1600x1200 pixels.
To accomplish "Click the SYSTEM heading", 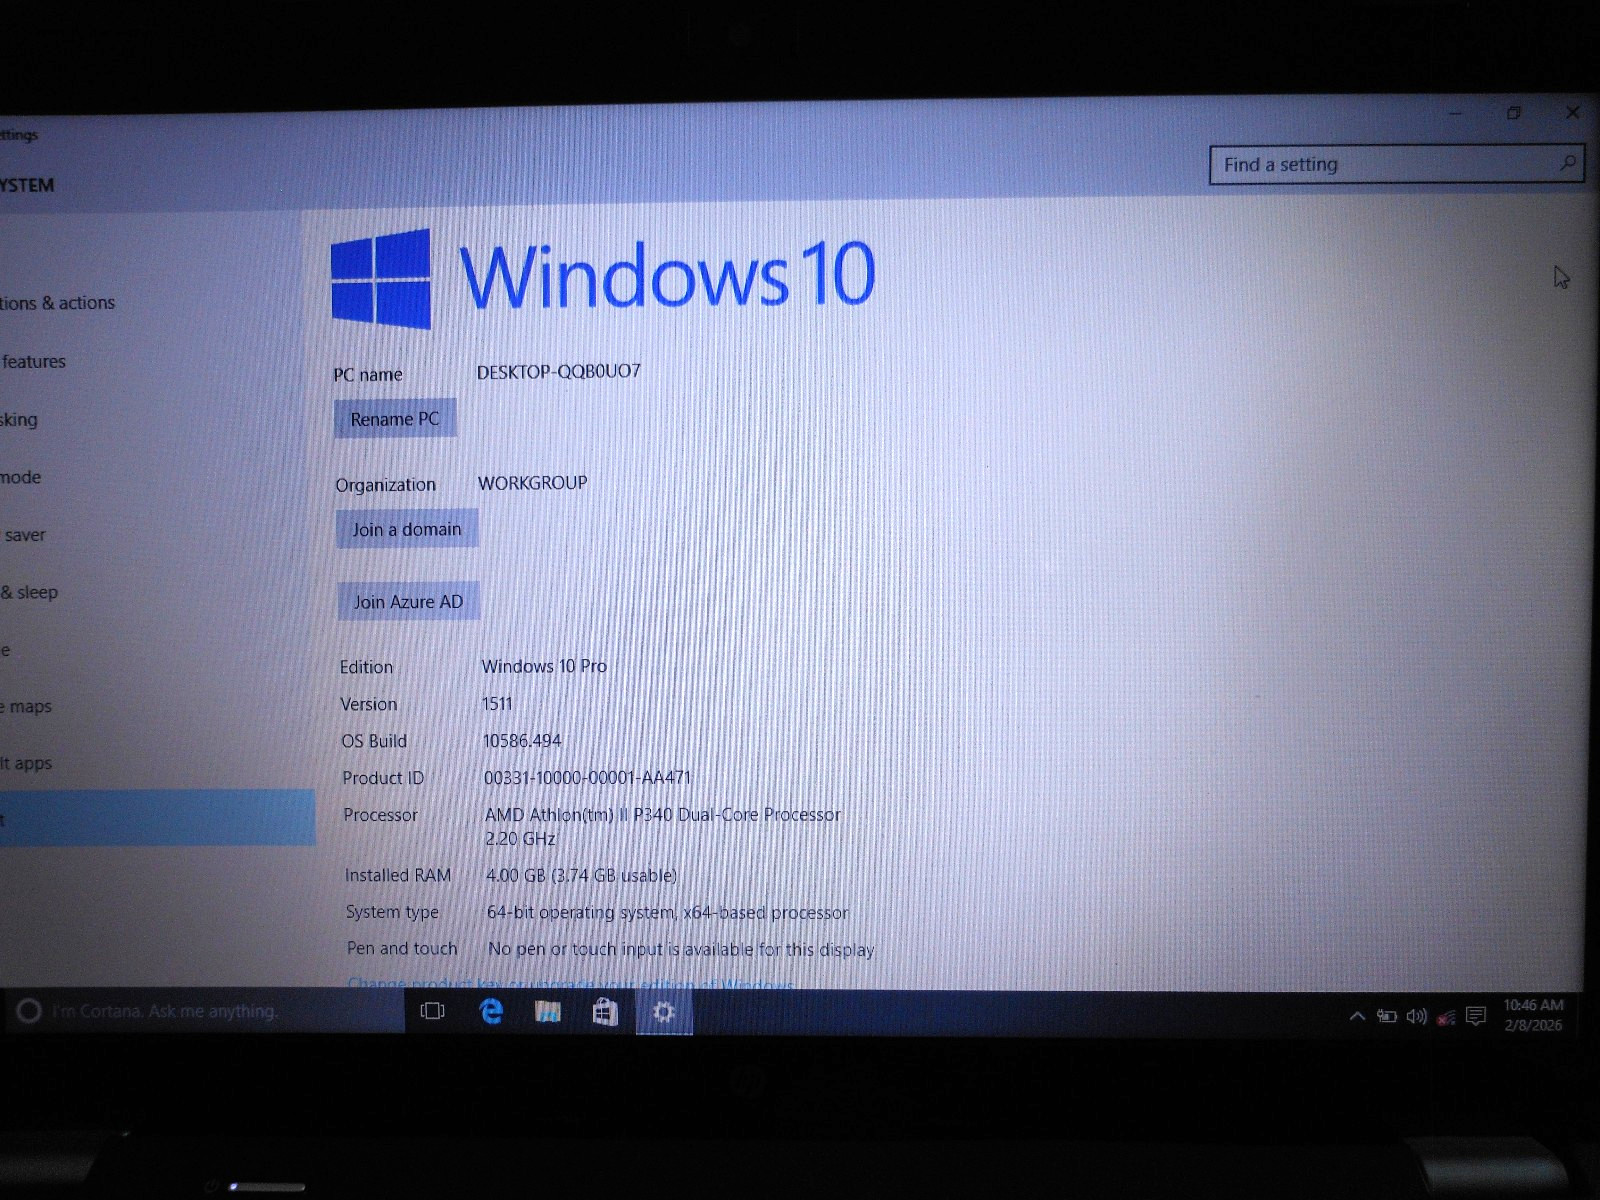I will tap(27, 185).
